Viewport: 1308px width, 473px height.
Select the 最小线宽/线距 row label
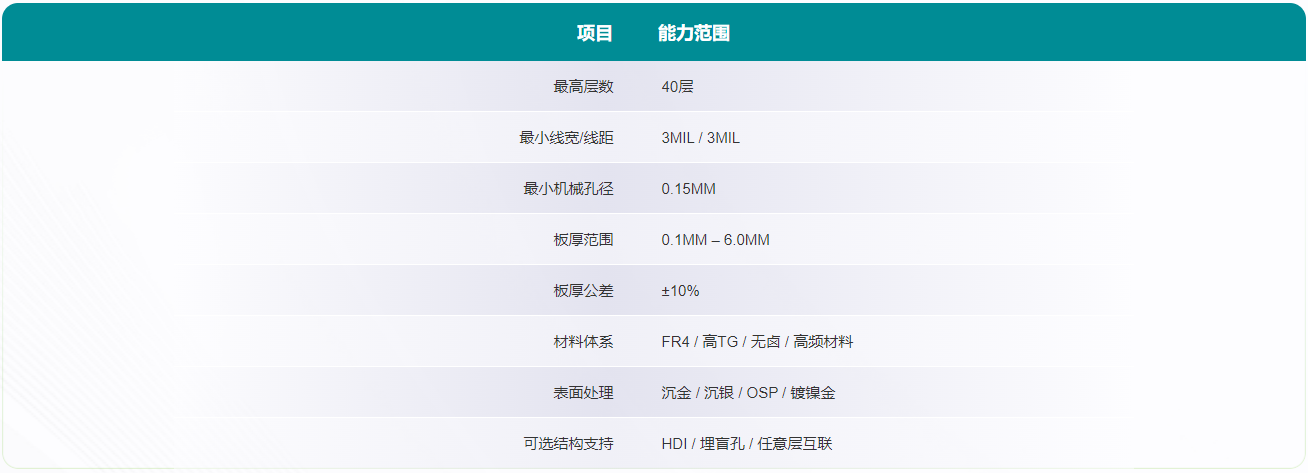click(566, 138)
